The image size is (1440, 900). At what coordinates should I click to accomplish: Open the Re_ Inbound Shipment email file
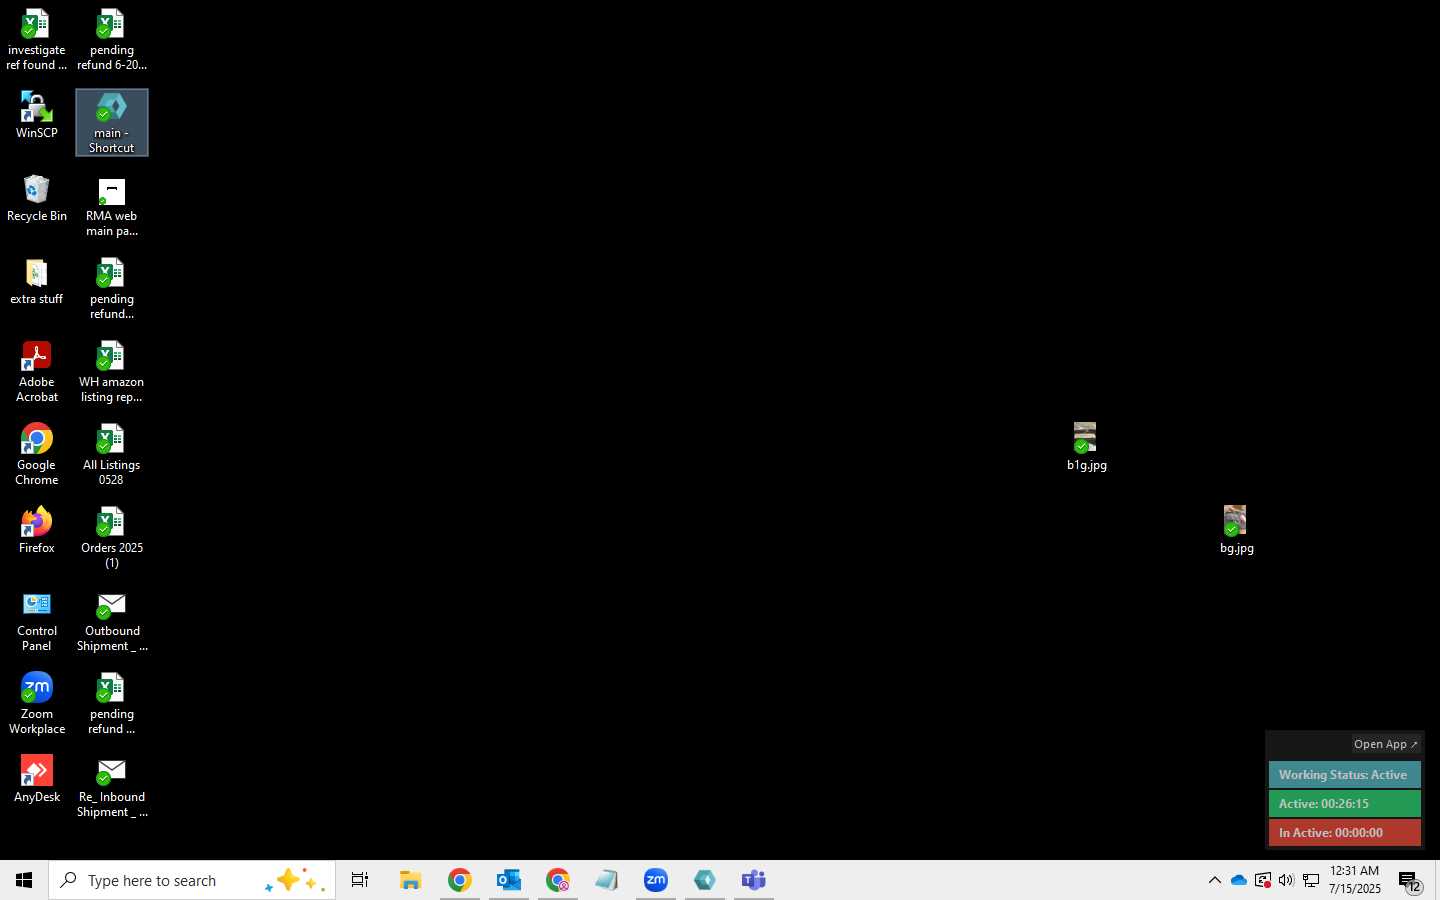(x=111, y=787)
